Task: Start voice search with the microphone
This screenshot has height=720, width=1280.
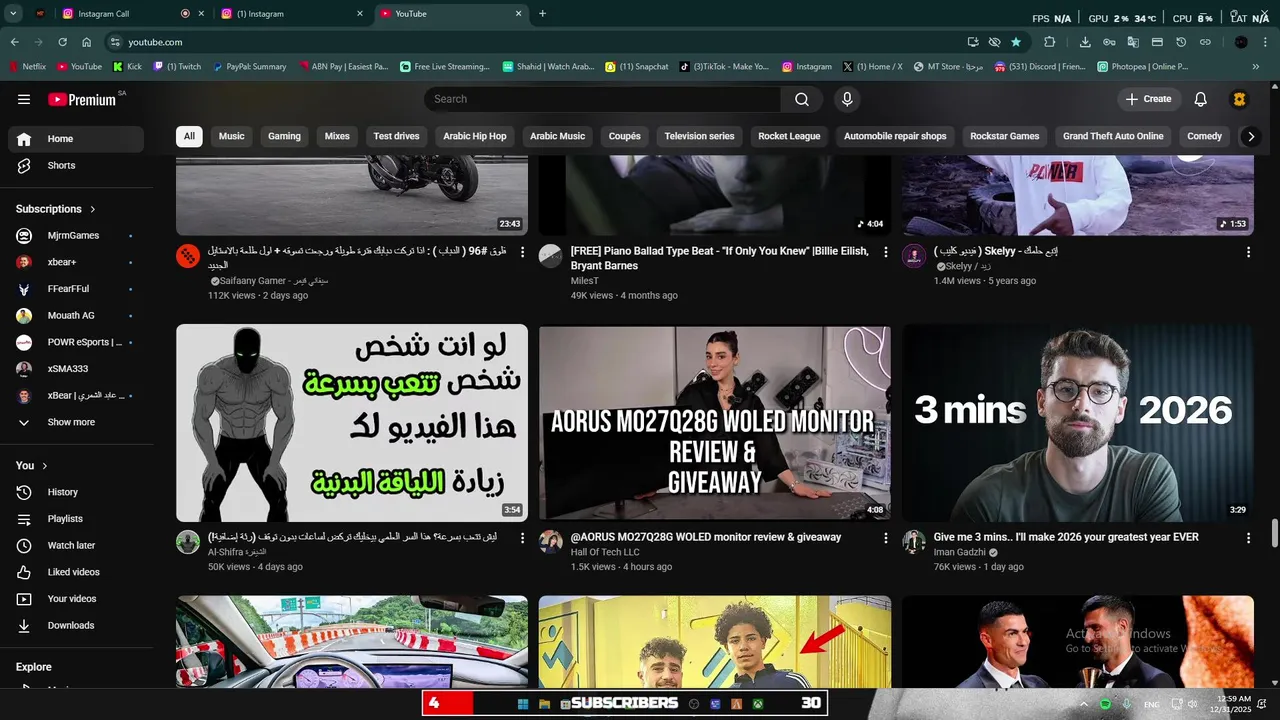Action: pos(847,99)
